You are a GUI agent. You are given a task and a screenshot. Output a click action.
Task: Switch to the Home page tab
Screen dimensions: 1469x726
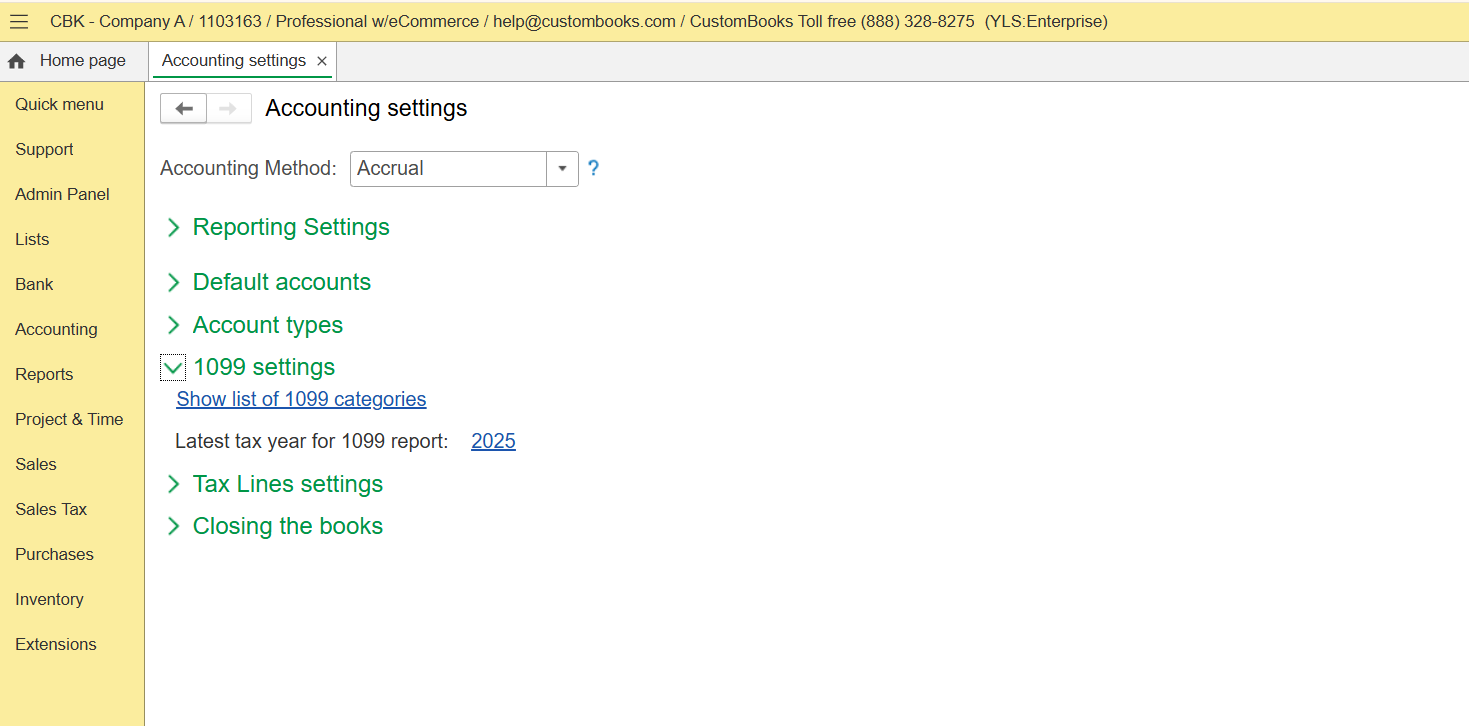(x=82, y=61)
